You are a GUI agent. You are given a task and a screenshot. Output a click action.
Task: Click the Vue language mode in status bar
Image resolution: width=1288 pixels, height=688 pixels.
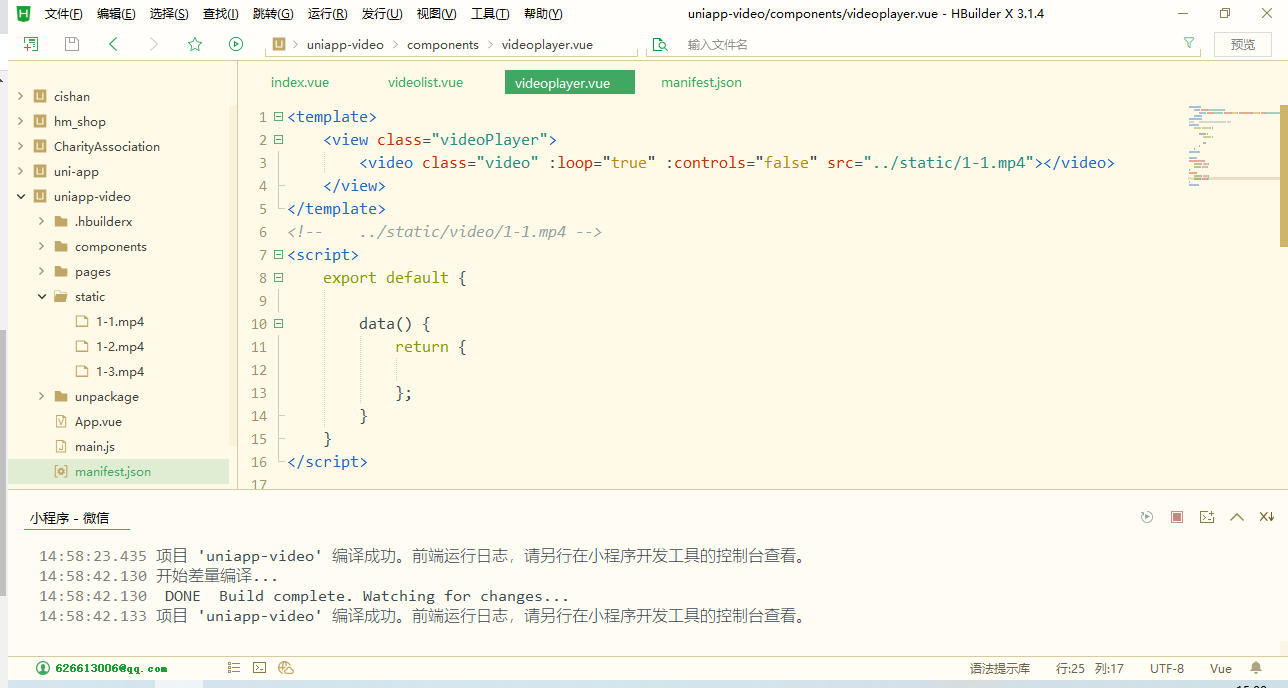1221,668
